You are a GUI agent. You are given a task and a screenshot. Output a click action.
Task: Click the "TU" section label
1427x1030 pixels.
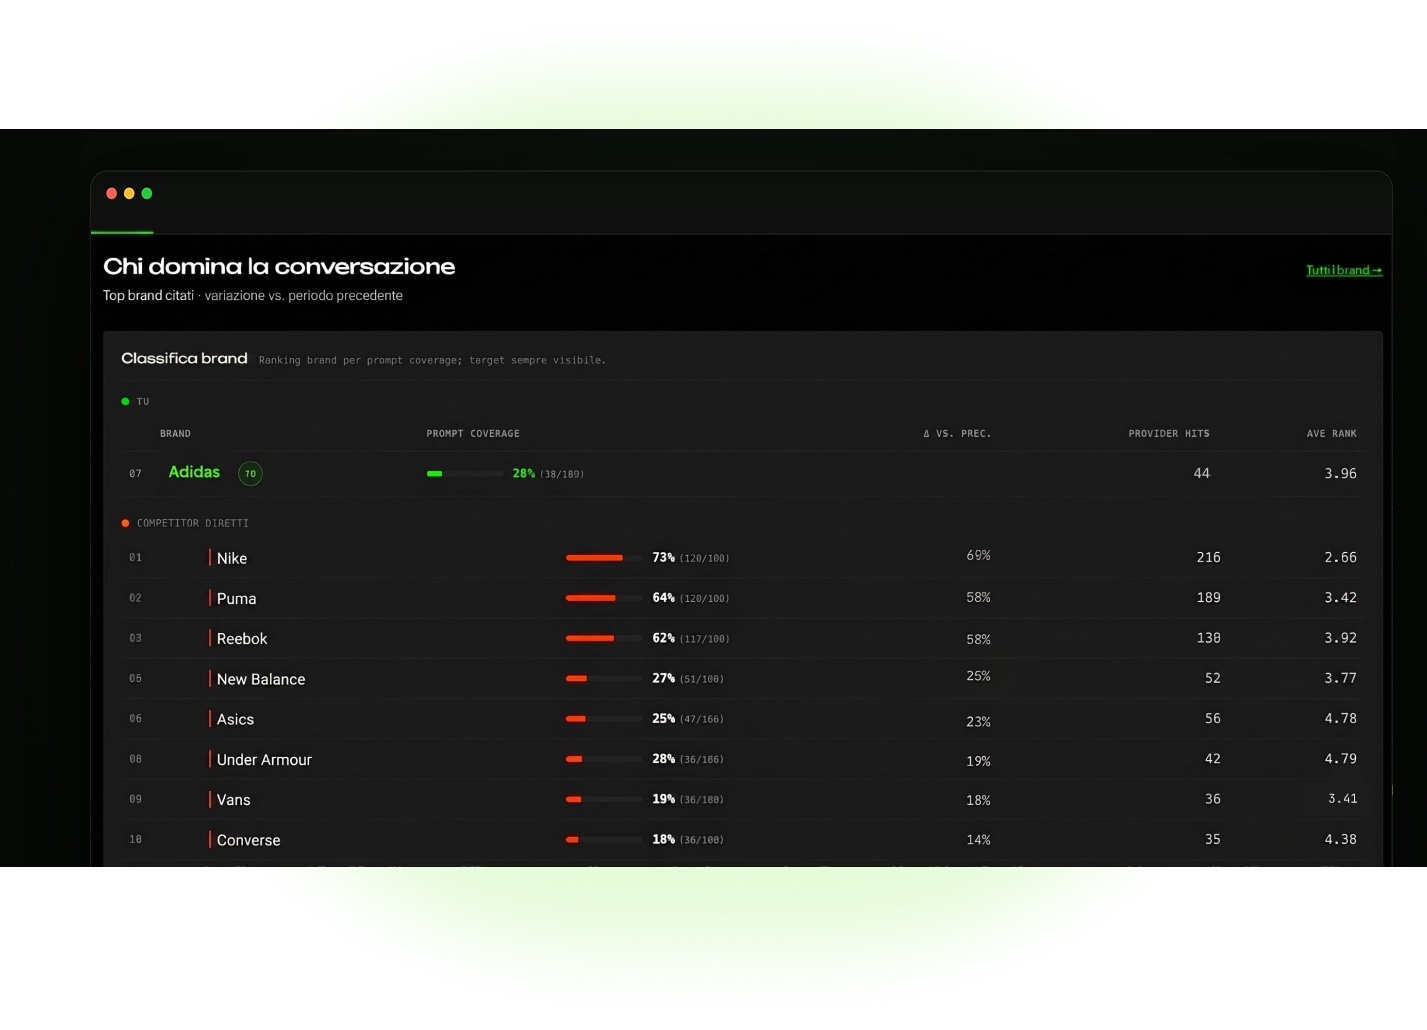[x=143, y=402]
